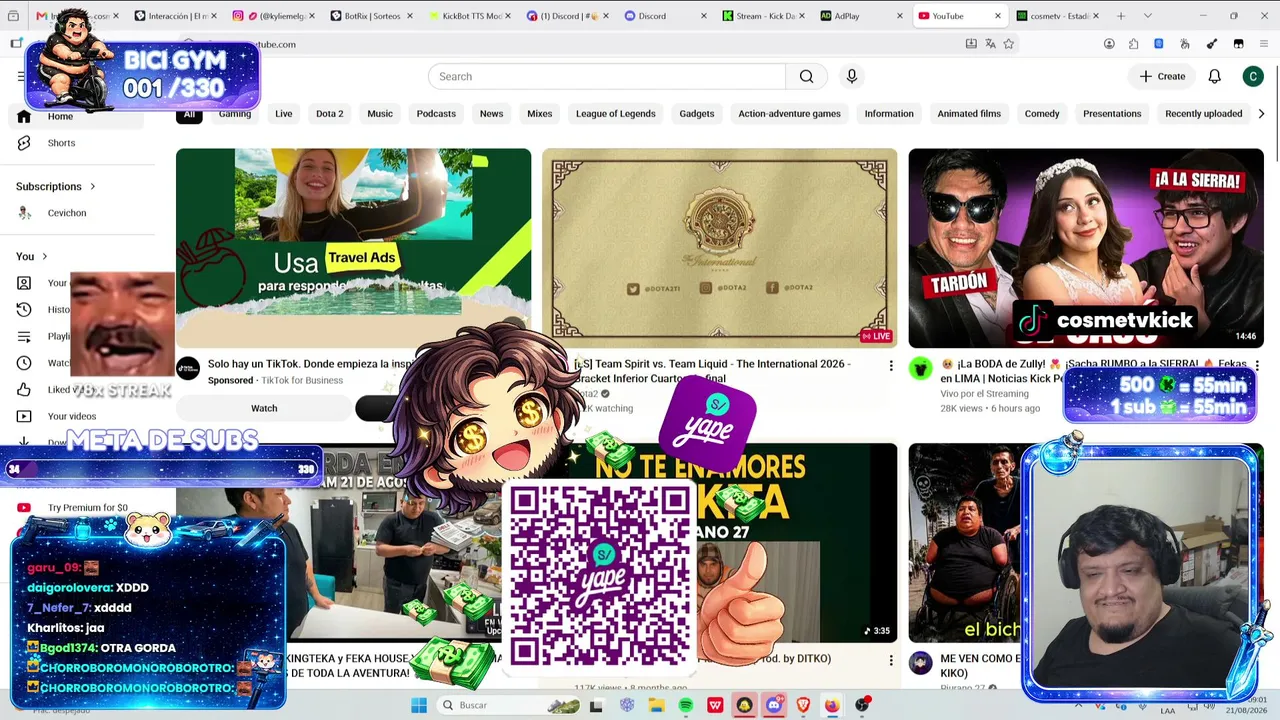Filter feed by Dota 2

coord(330,114)
